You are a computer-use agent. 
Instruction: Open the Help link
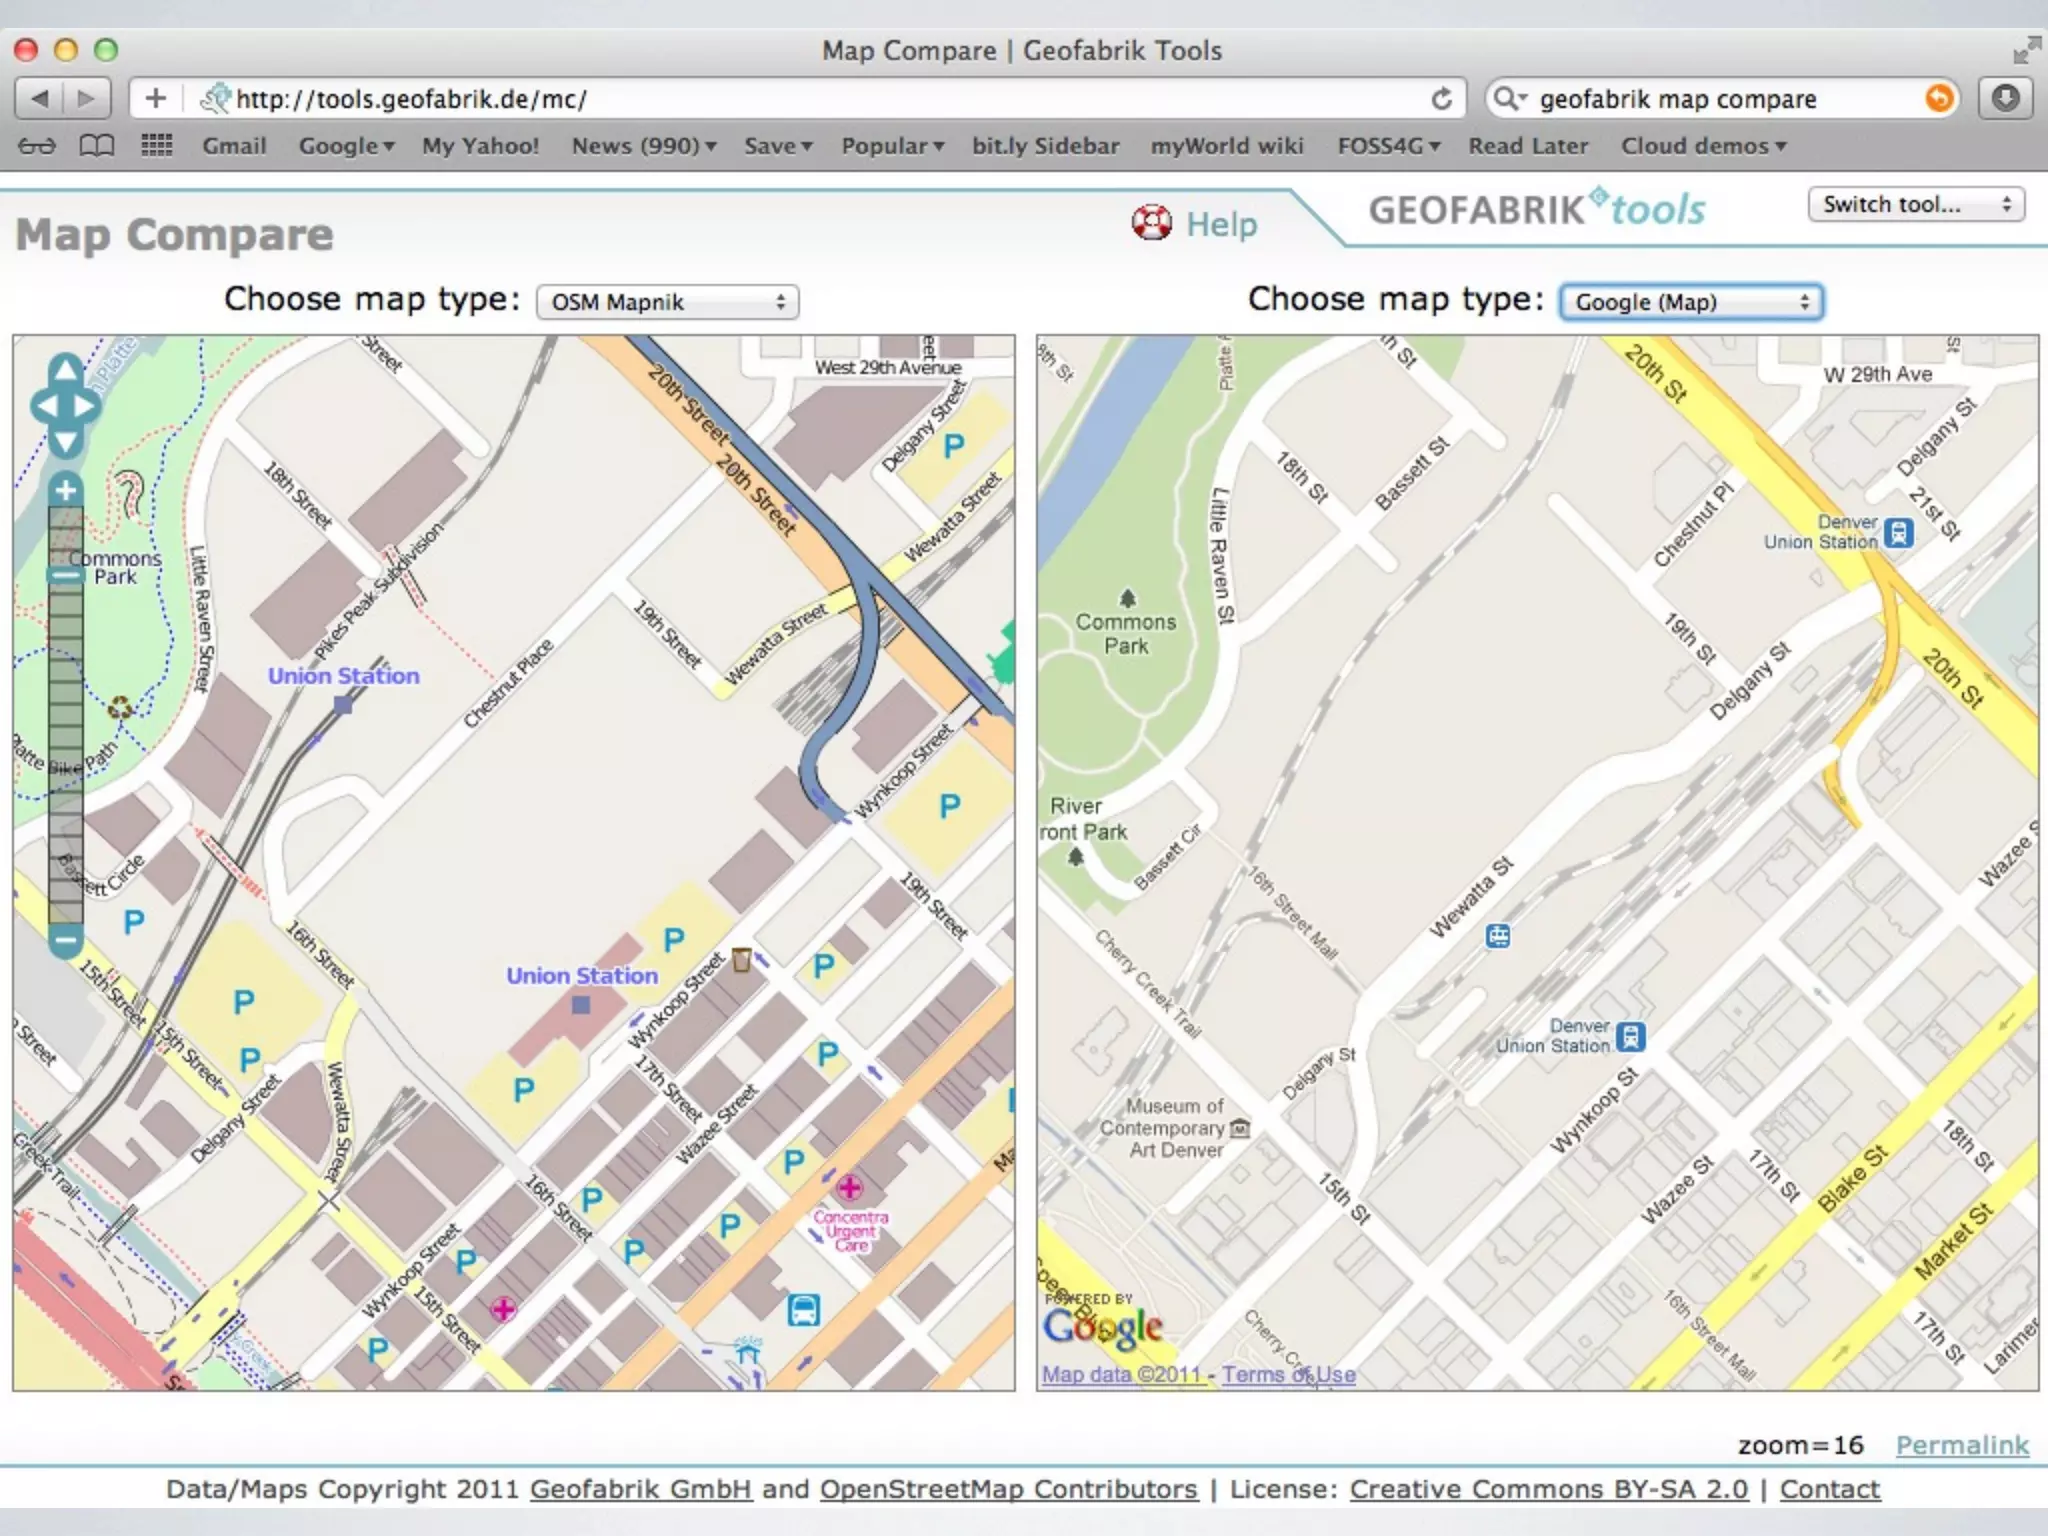click(x=1220, y=224)
